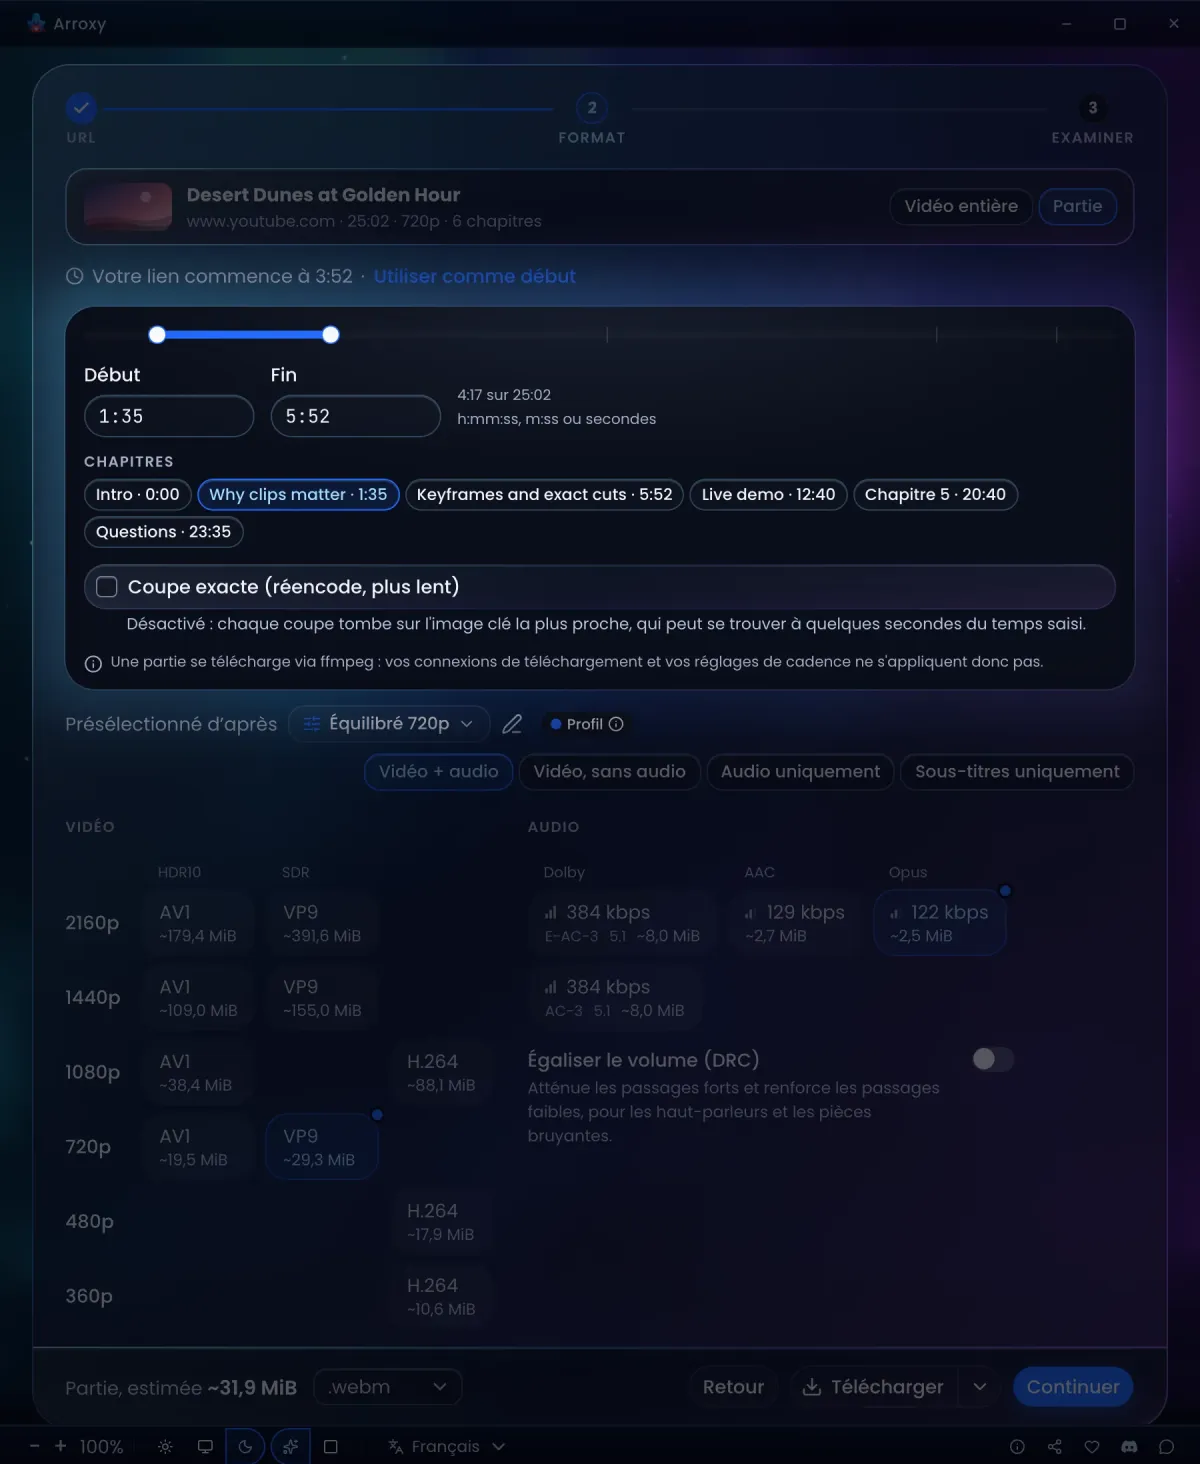Open the info icon in the bottom bar

pyautogui.click(x=1017, y=1446)
